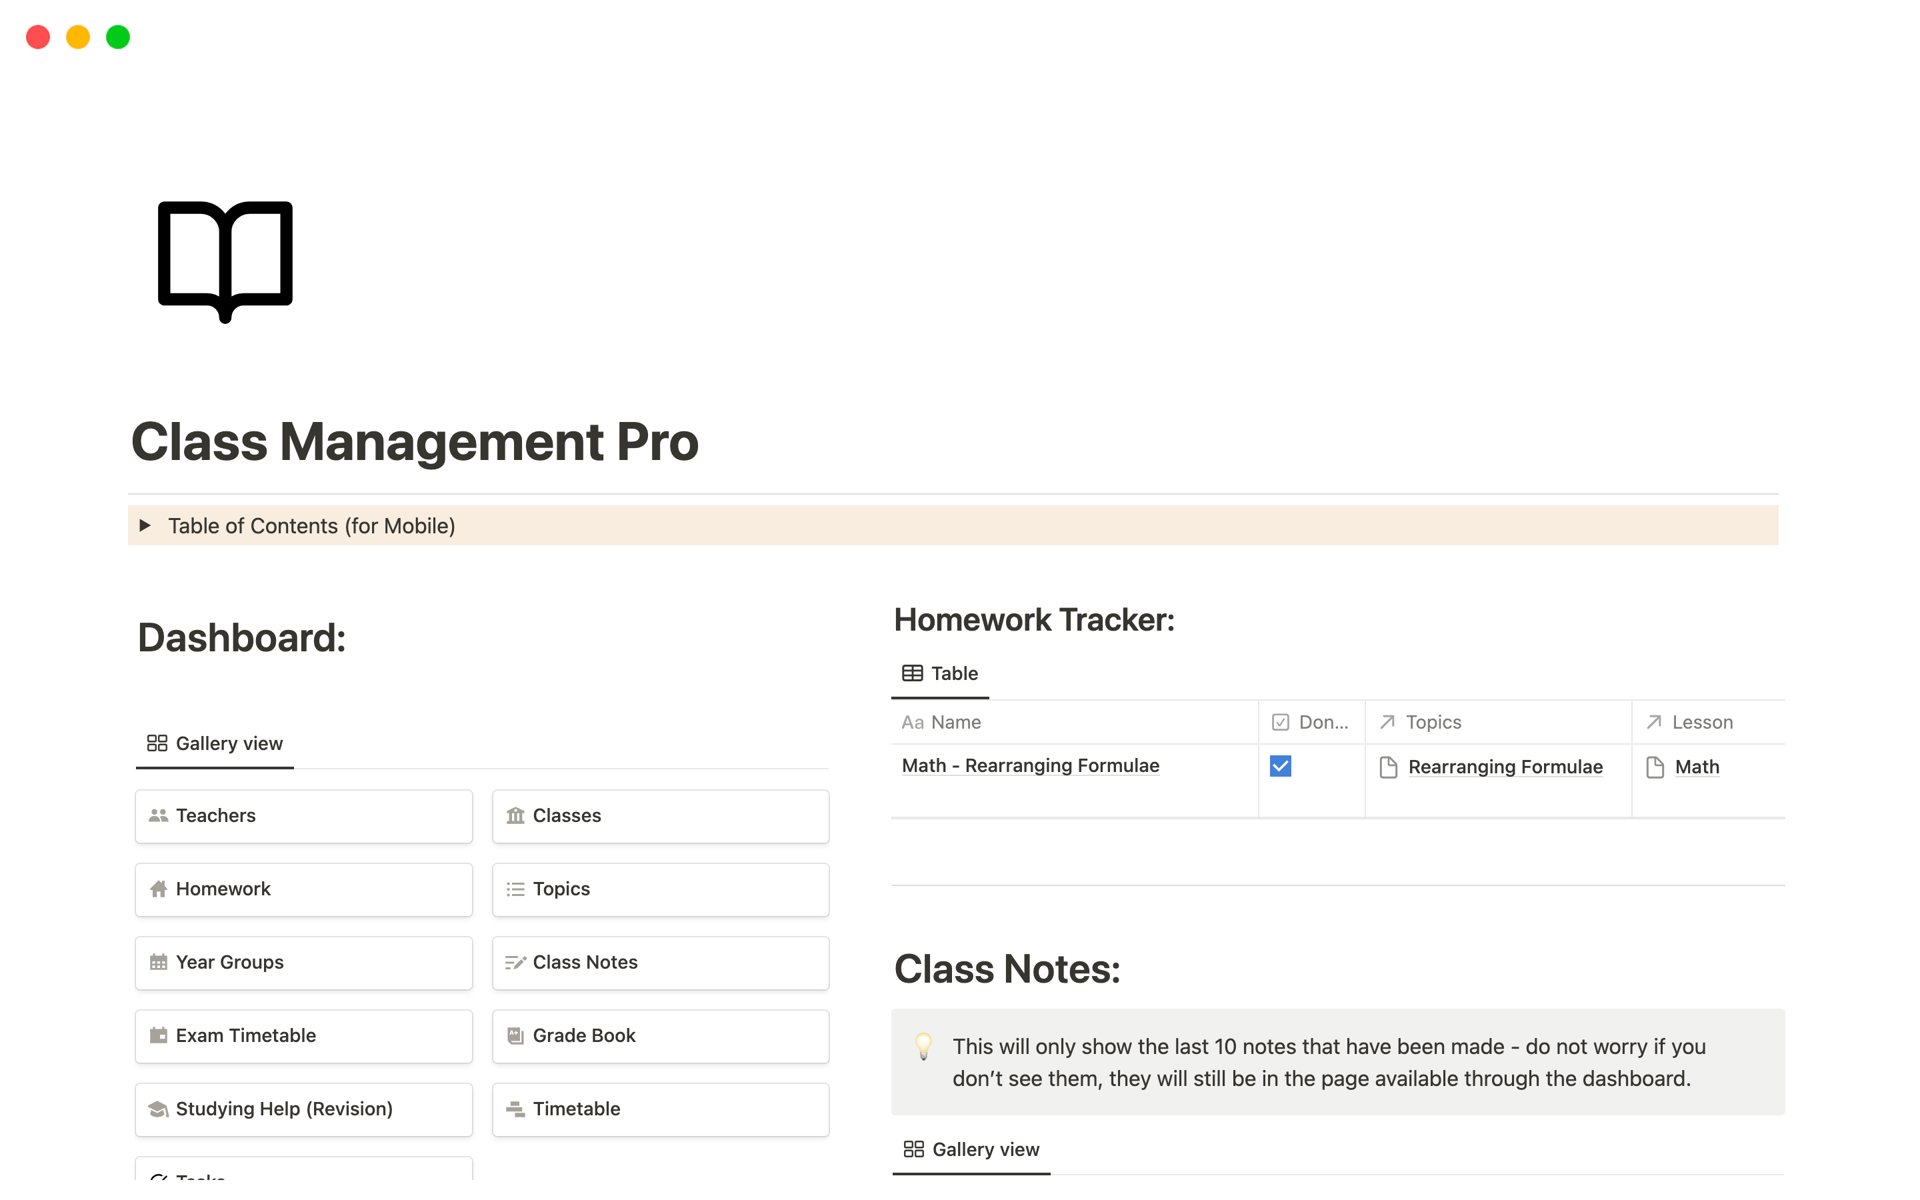This screenshot has width=1920, height=1200.
Task: Click the gallery grid icon under Class Notes
Action: tap(913, 1149)
